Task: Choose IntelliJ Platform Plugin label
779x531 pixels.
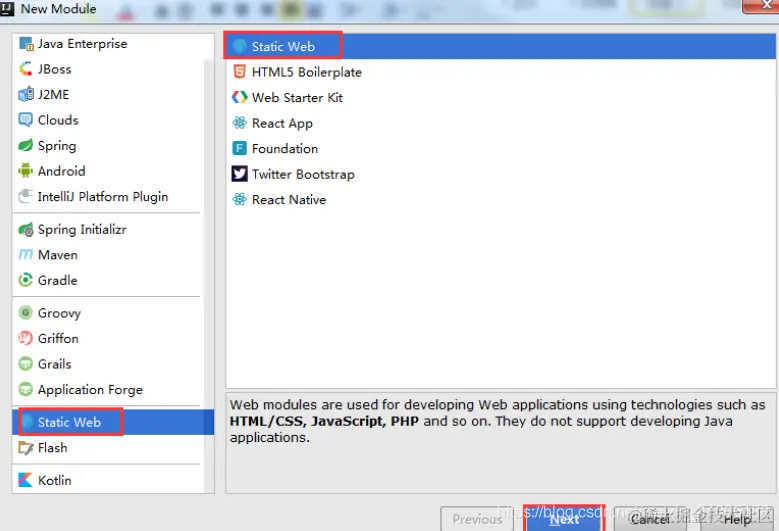Action: pos(103,197)
